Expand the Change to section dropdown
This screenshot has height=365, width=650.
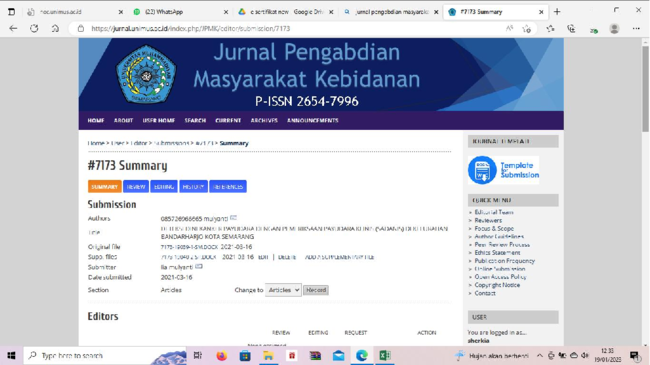point(283,290)
